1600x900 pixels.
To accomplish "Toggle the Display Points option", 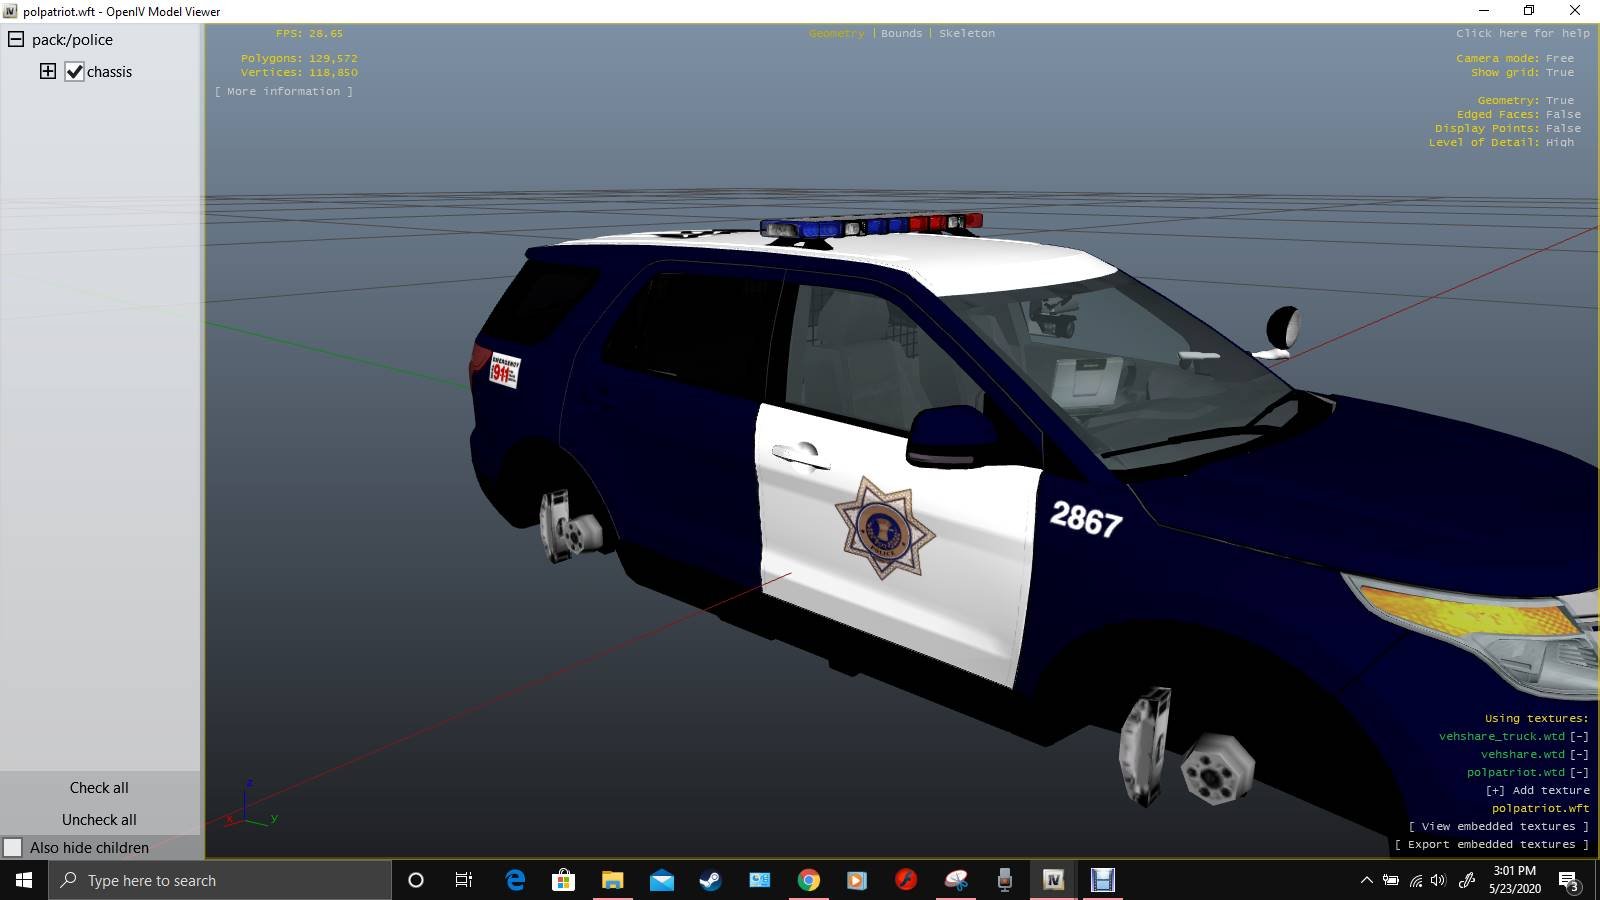I will tap(1508, 128).
